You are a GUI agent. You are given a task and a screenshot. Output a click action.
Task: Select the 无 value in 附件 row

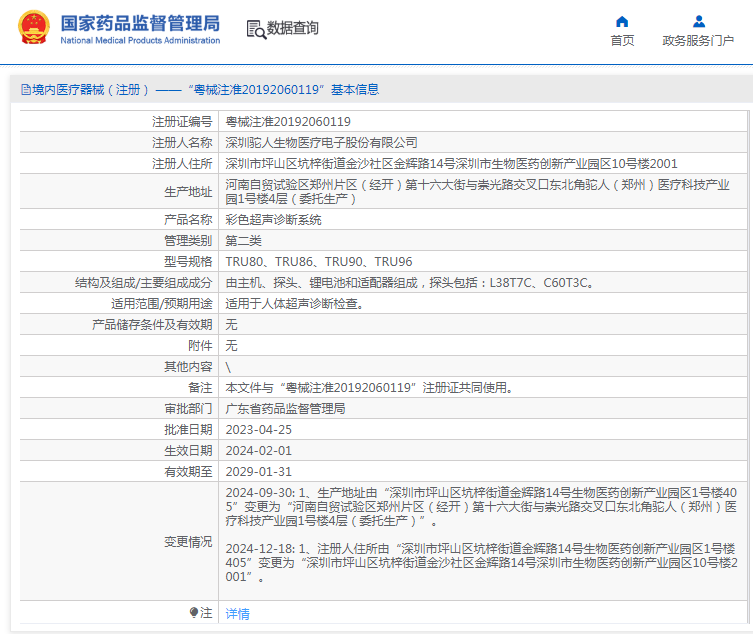[x=231, y=346]
